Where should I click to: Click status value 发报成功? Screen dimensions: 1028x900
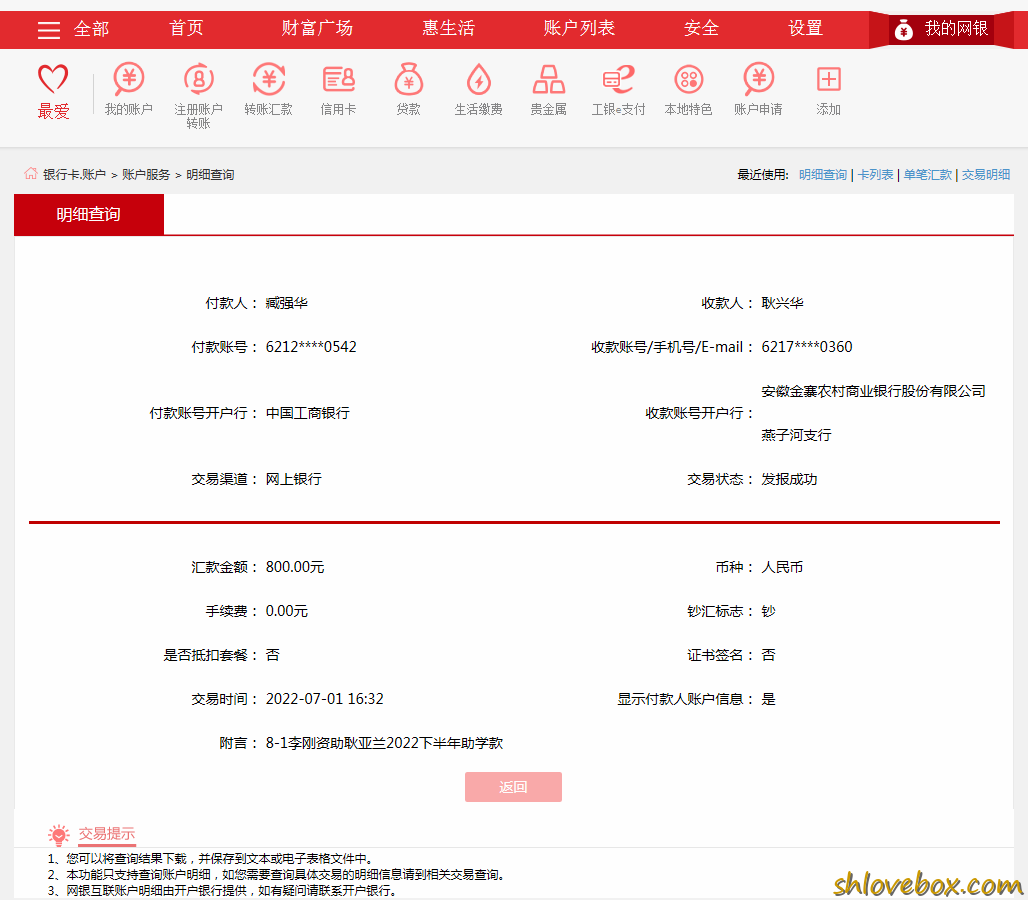(789, 479)
